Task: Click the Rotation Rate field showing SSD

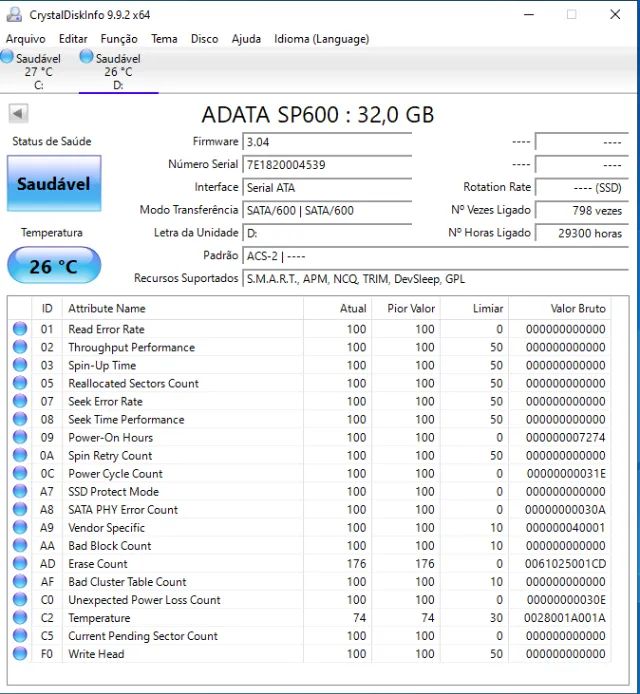Action: coord(582,188)
